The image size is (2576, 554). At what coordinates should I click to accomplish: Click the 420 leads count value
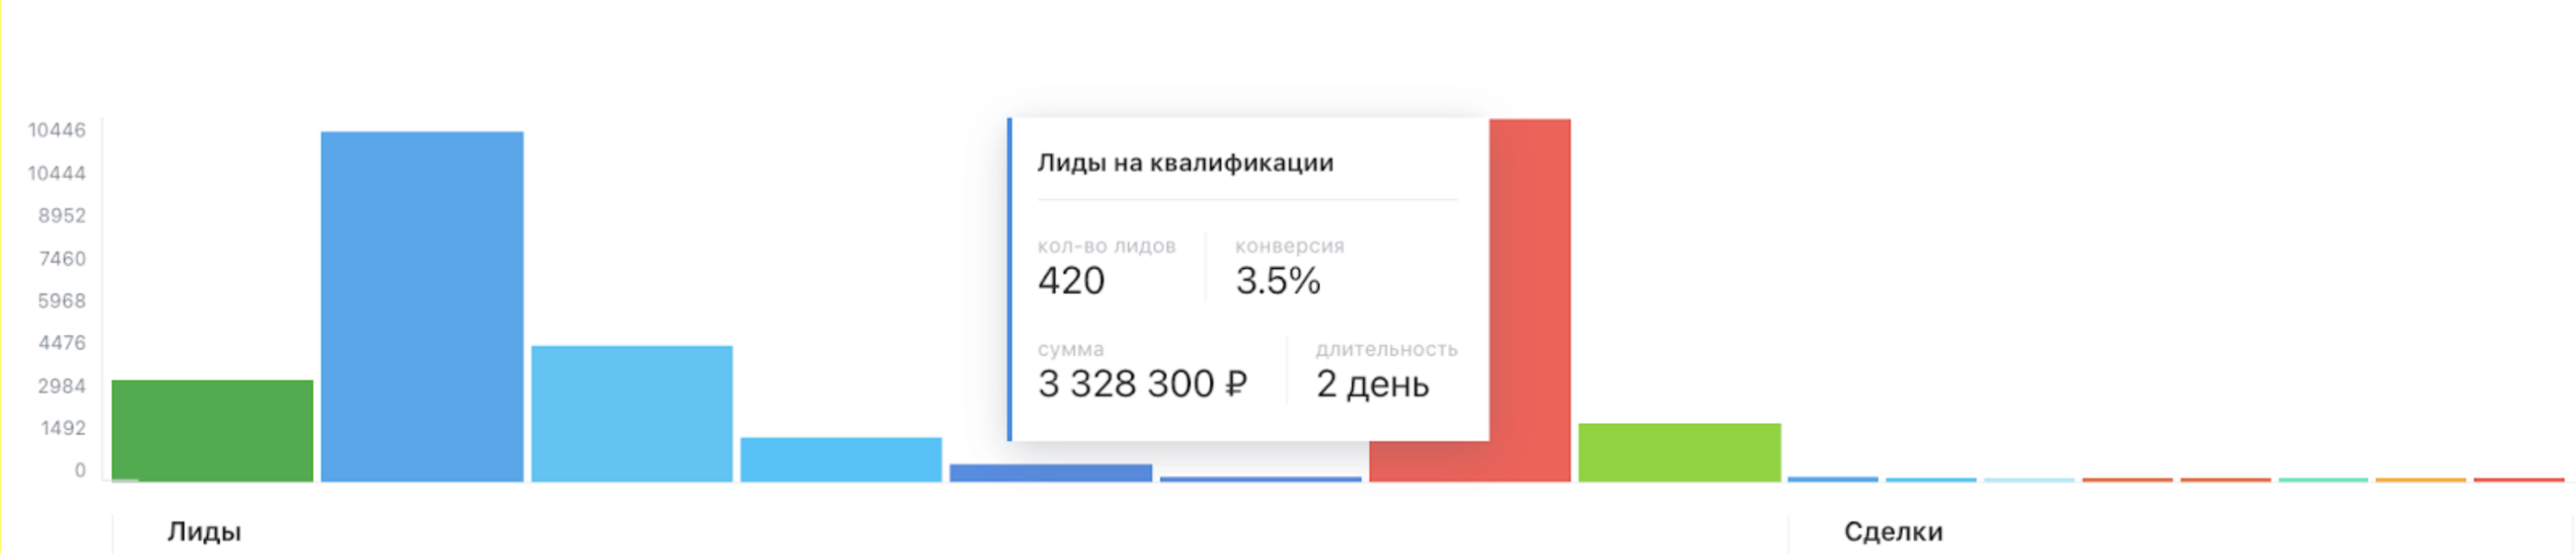click(1071, 282)
